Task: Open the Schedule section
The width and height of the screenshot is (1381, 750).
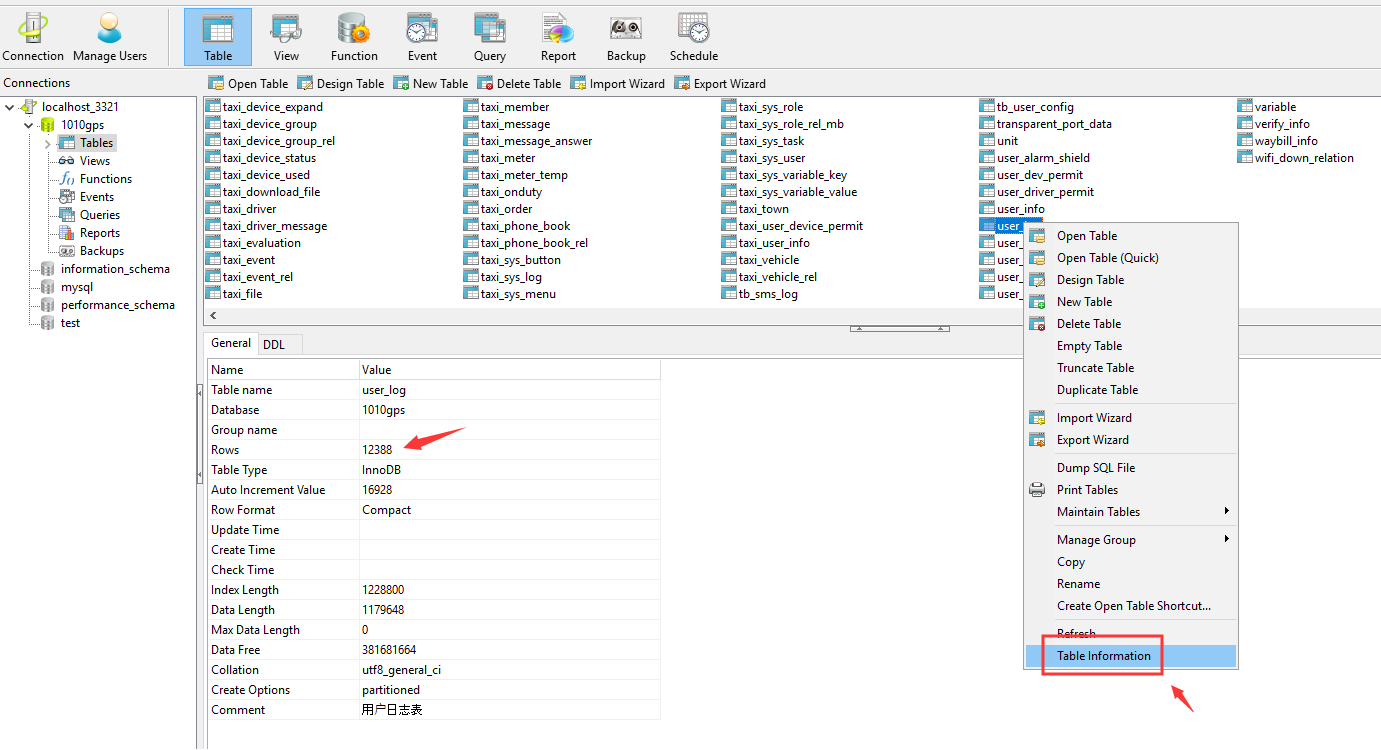Action: click(x=694, y=38)
